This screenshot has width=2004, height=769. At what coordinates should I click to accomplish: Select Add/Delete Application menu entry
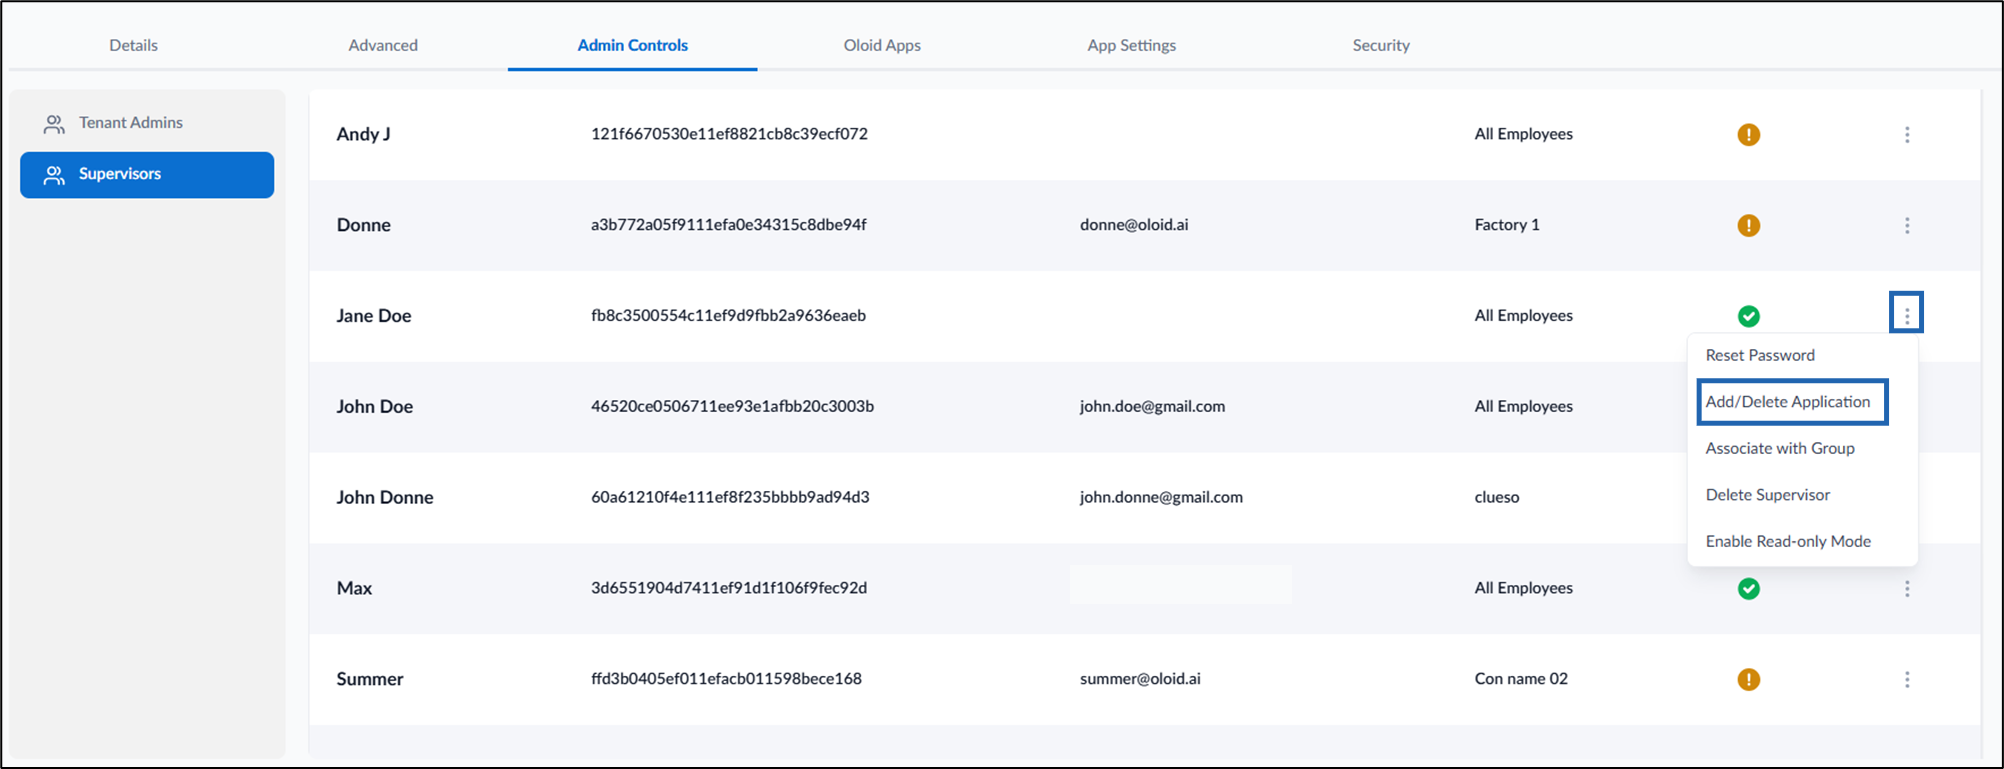coord(1788,402)
